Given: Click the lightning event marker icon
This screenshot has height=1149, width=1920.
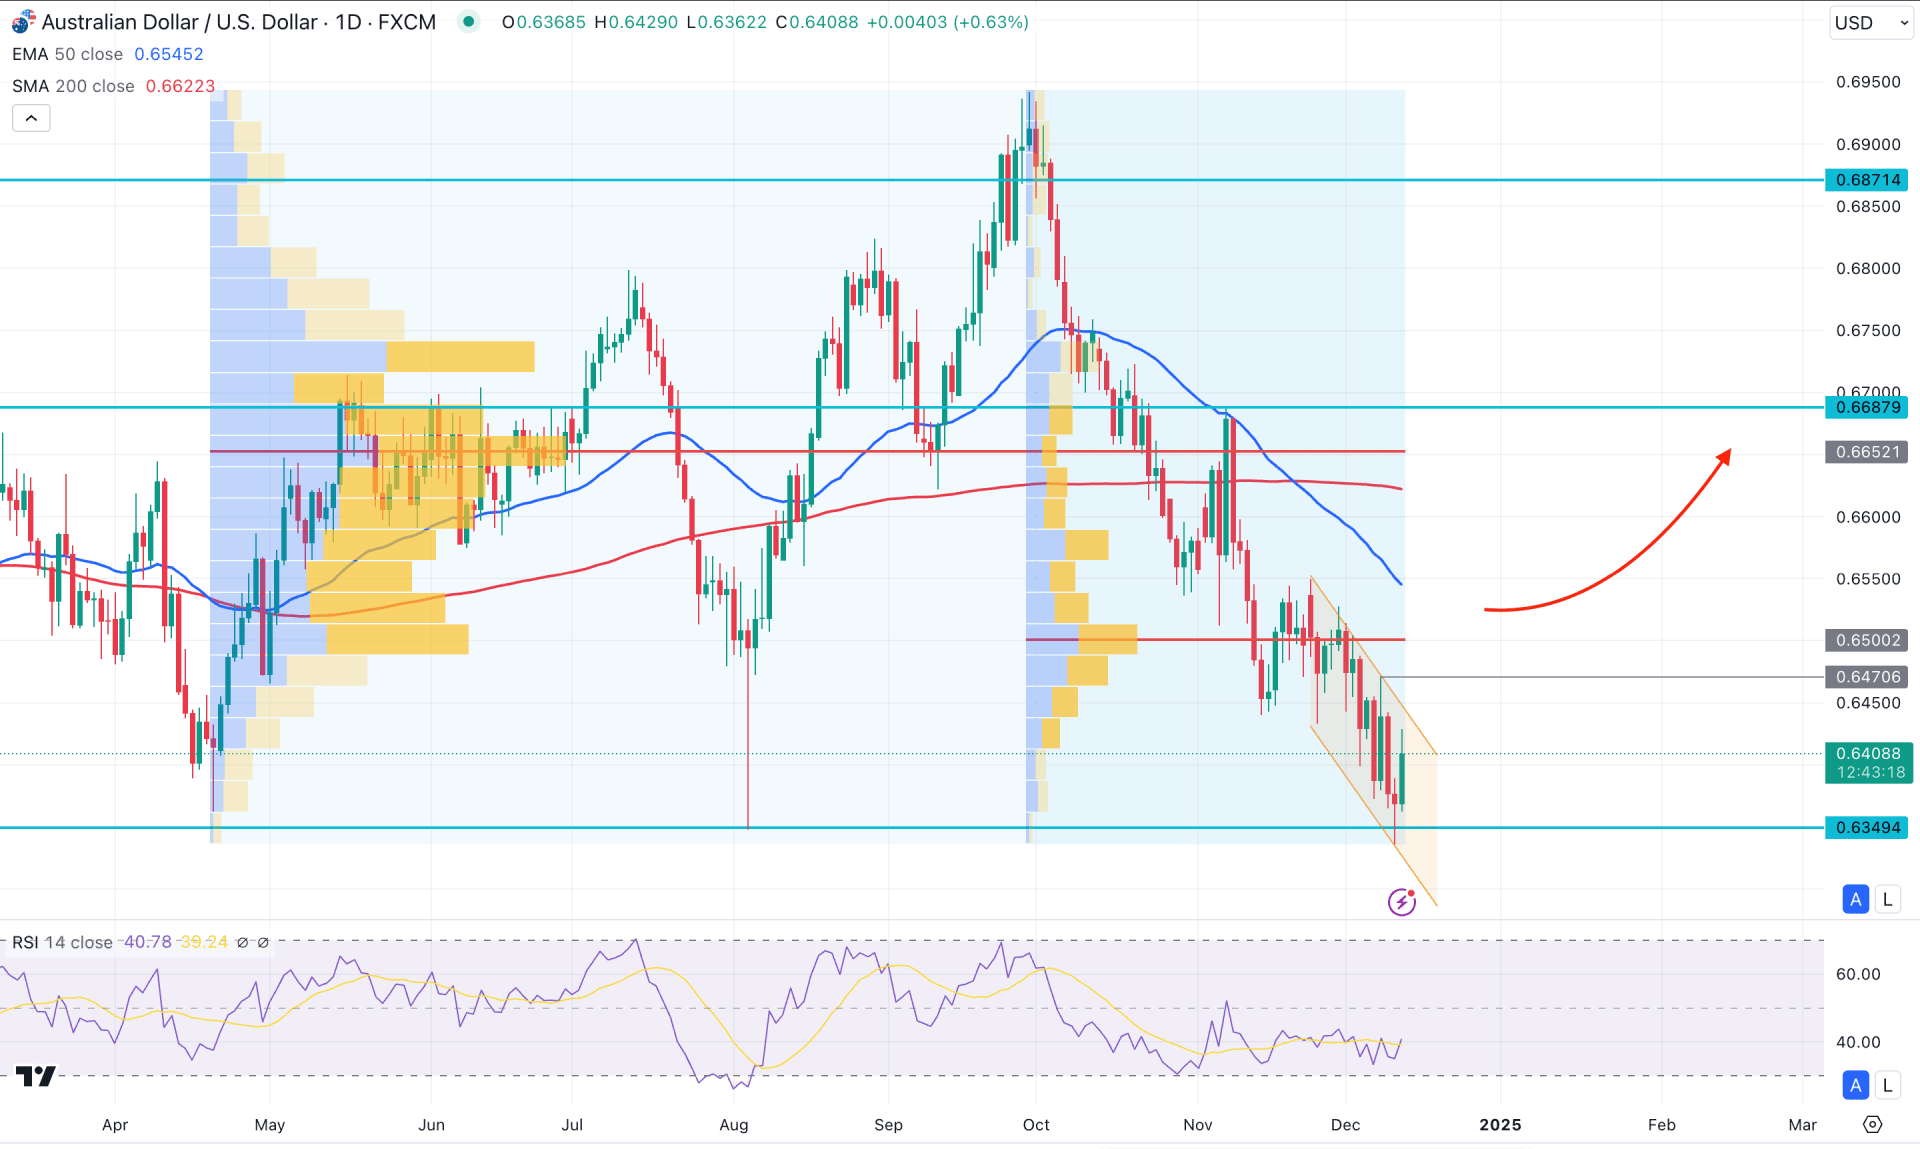Looking at the screenshot, I should 1402,902.
